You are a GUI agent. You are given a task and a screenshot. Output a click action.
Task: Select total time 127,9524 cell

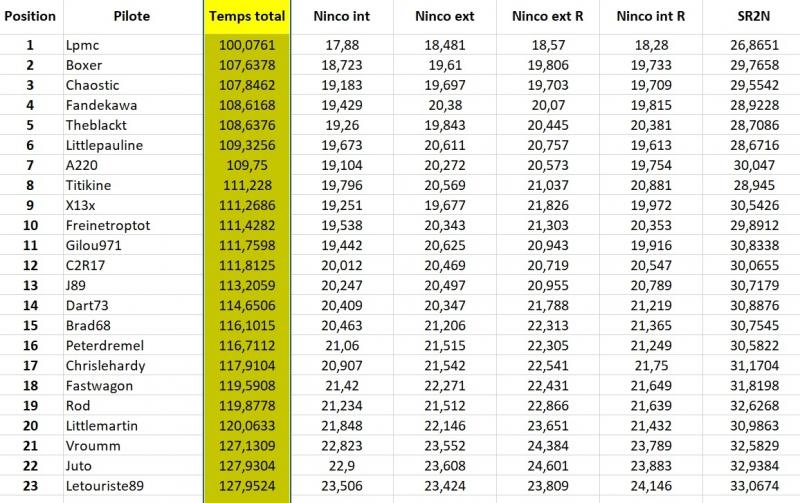click(247, 486)
